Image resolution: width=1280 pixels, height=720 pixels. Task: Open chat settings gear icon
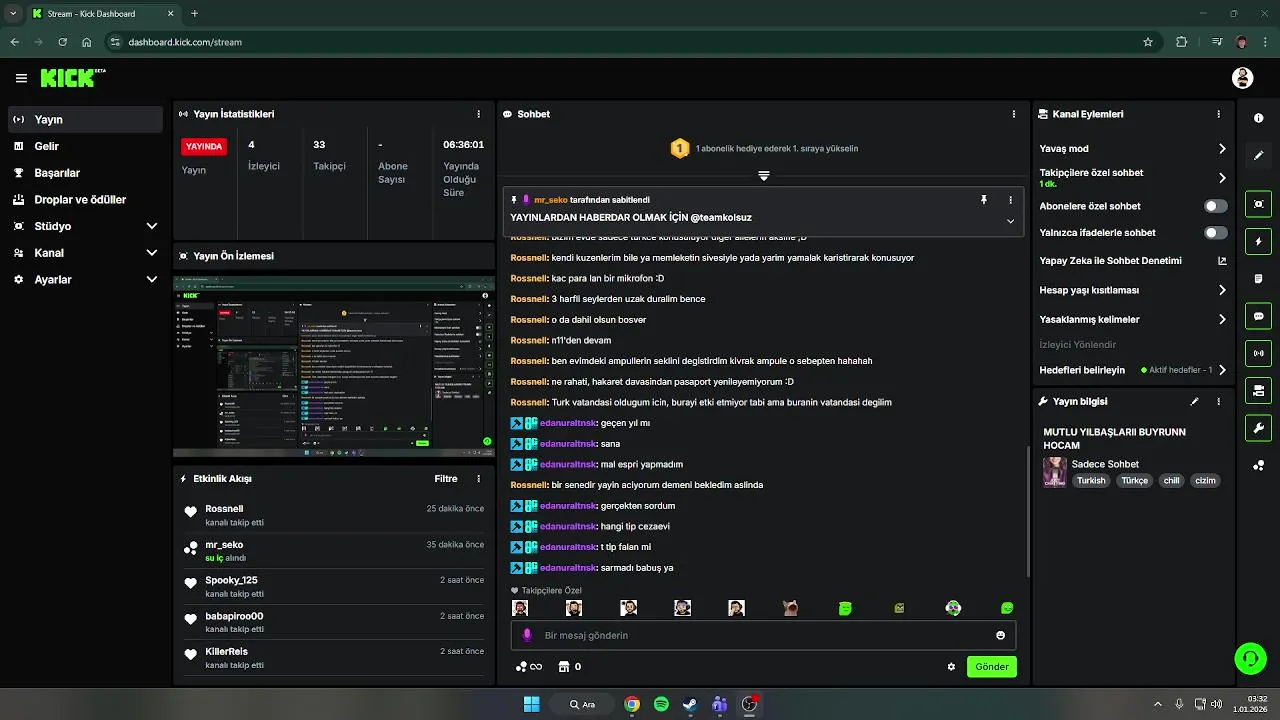click(x=951, y=667)
